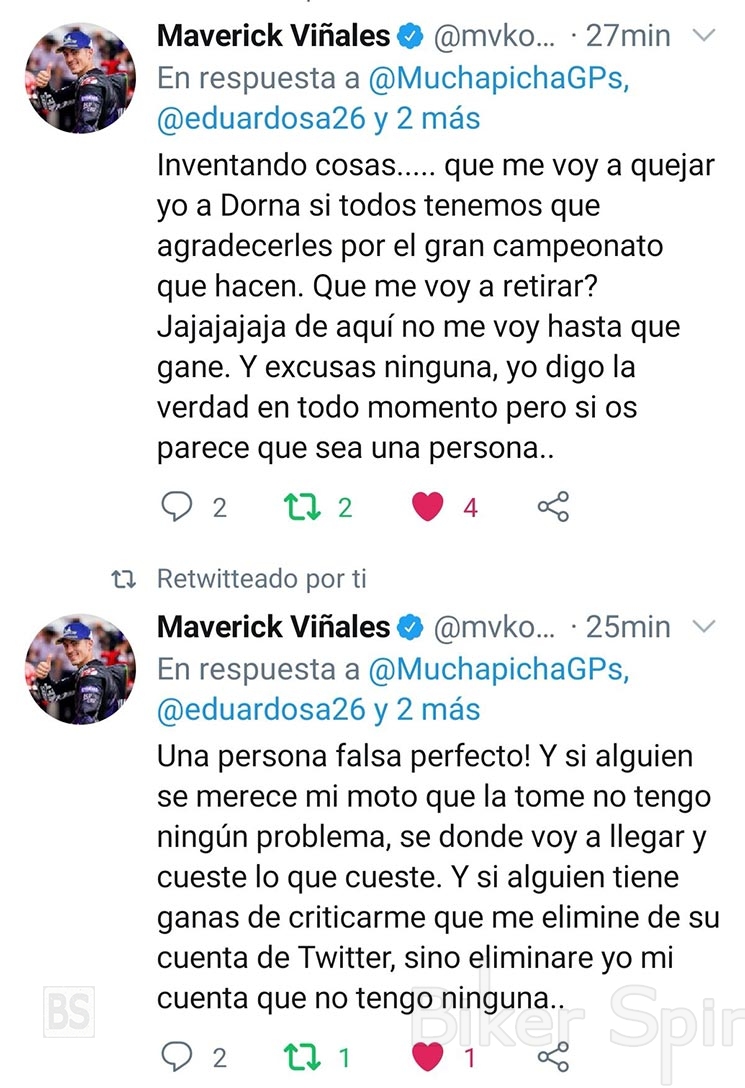Click the retweet icon beside "Retwitteado por ti"
Viewport: 745px width, 1088px height.
click(x=123, y=579)
